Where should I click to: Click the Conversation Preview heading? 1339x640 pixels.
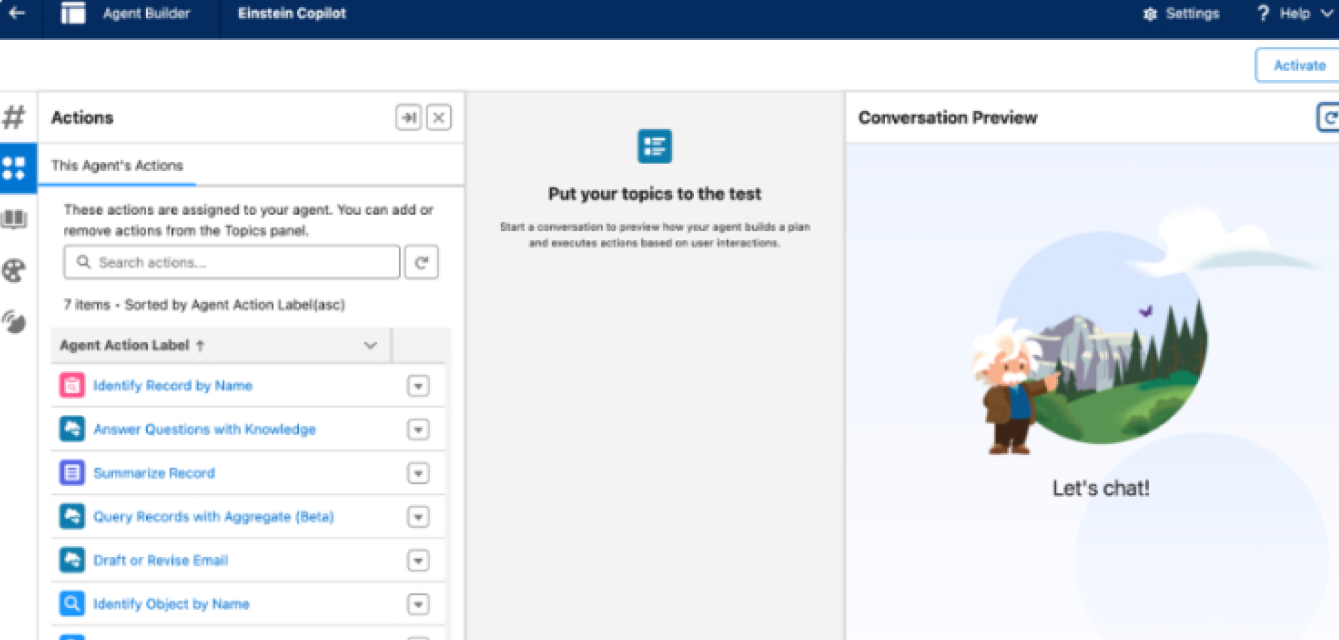click(x=947, y=118)
